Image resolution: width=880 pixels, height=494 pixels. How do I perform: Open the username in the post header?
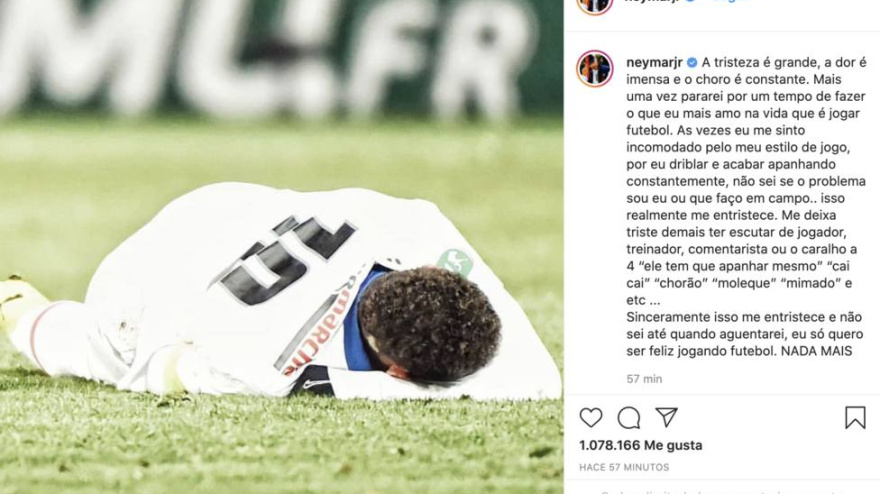(653, 1)
